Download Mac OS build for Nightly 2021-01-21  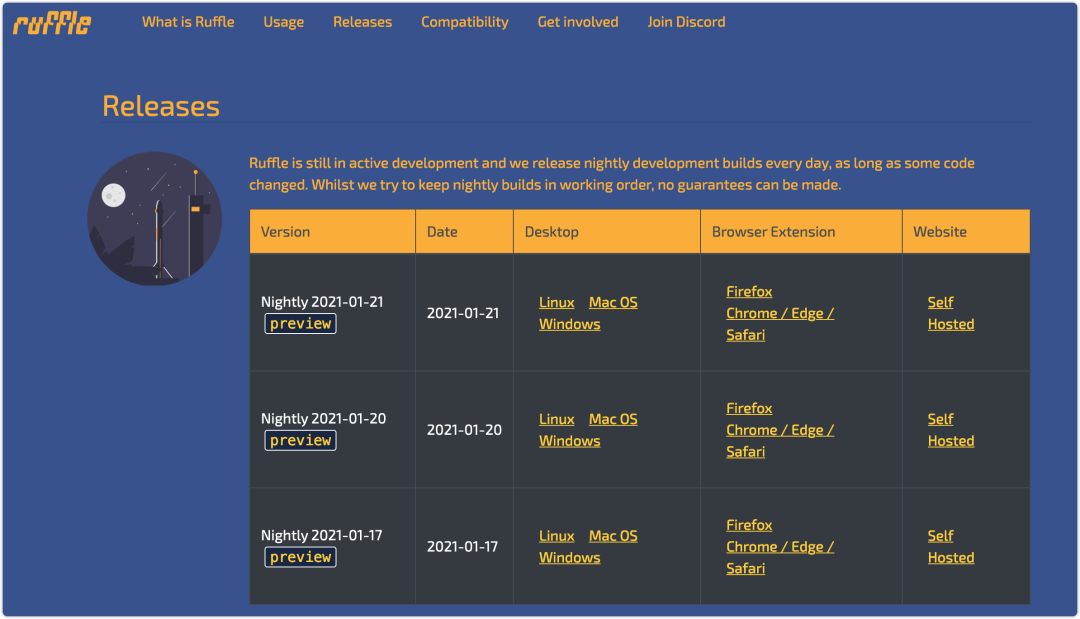click(613, 302)
